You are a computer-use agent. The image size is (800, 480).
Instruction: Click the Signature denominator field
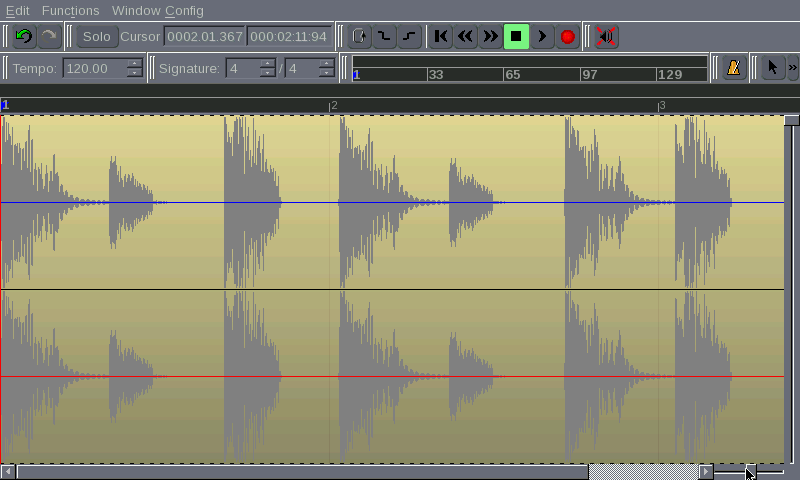302,68
